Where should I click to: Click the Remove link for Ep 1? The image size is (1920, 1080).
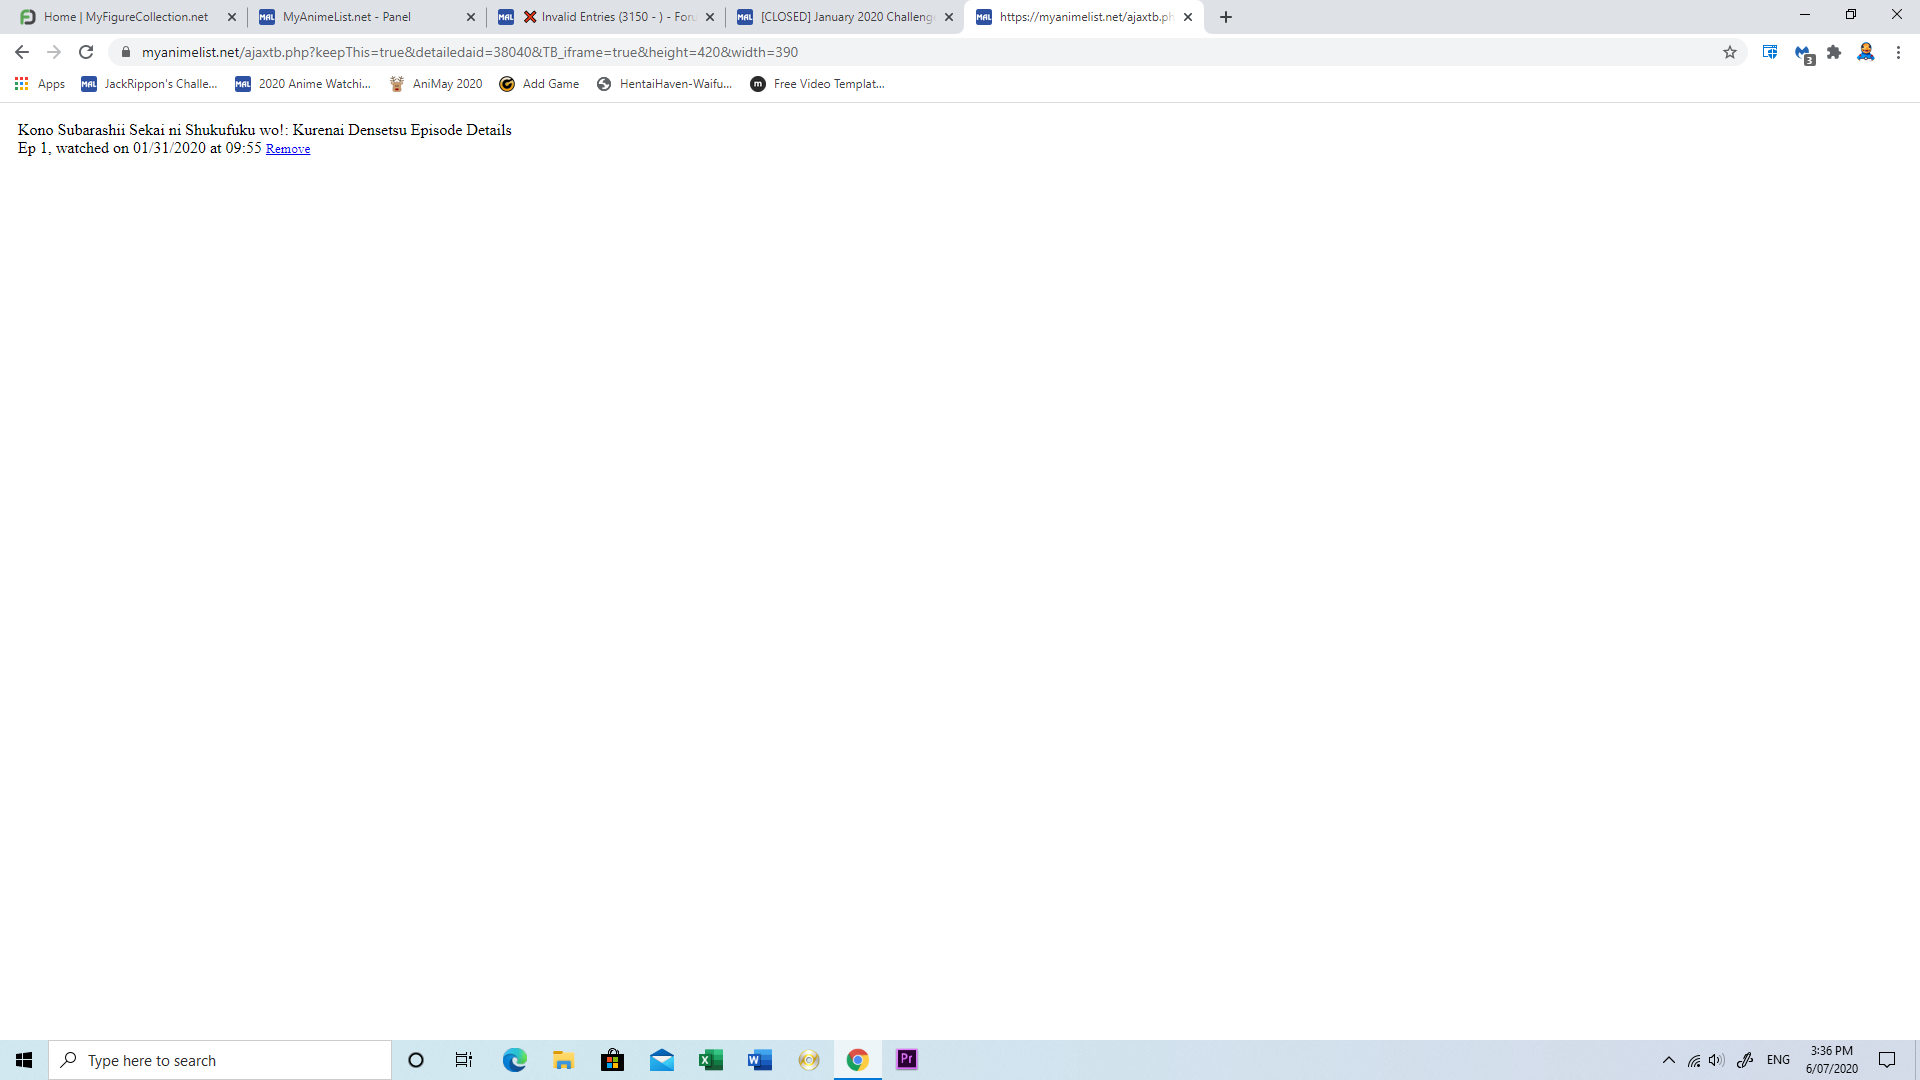click(287, 149)
